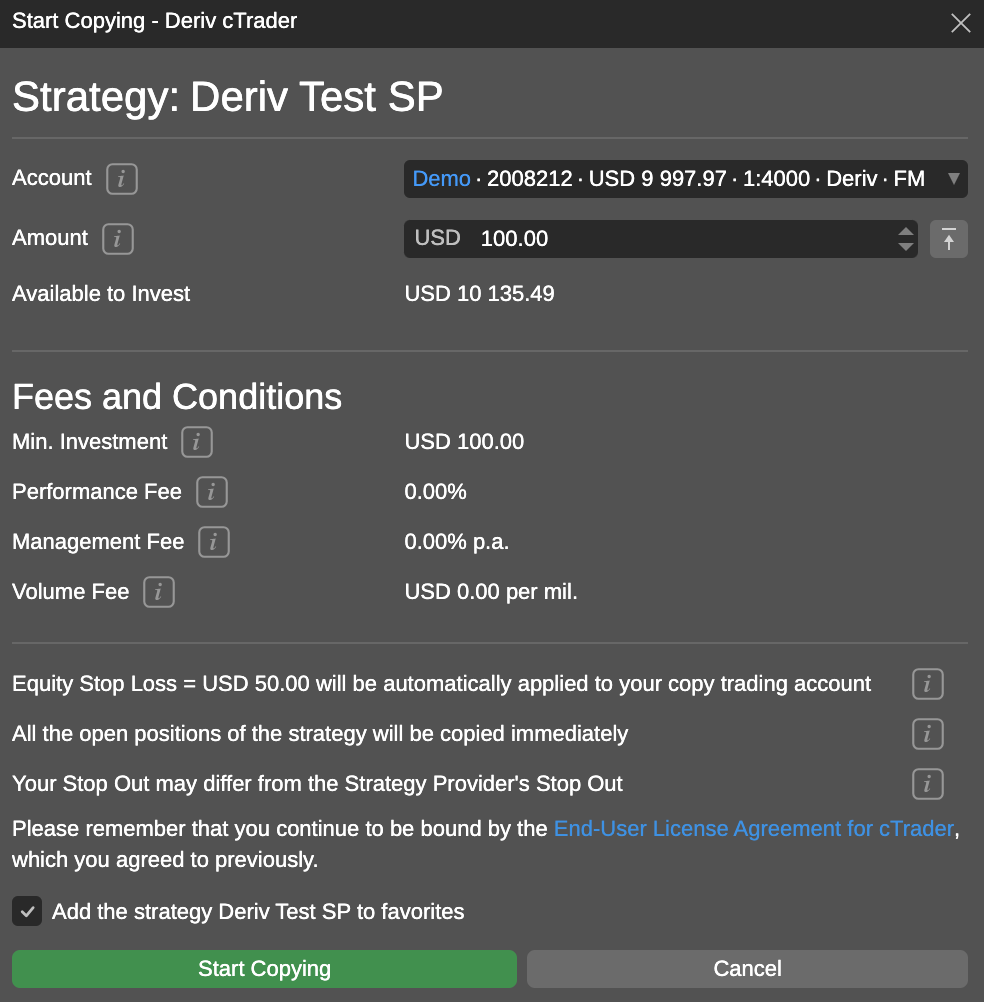Close the Start Copying dialog
Screen dimensions: 984x1002
(x=960, y=22)
